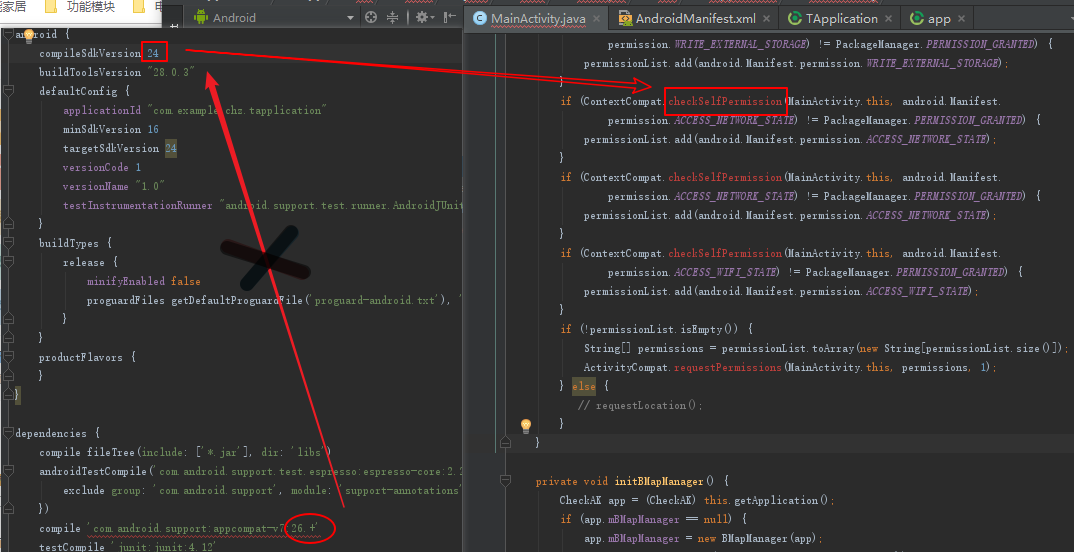Click the permissionList.isEmpty() condition
Image resolution: width=1074 pixels, height=552 pixels.
point(662,329)
